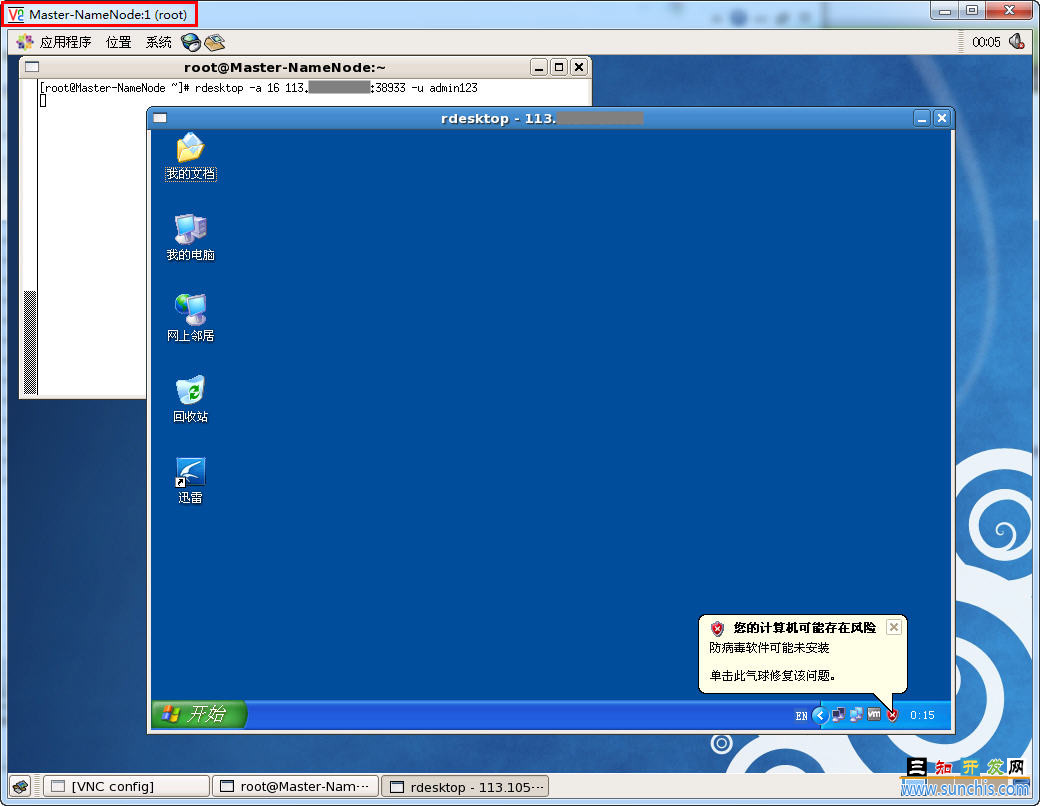The height and width of the screenshot is (806, 1040).
Task: Click the terminal left scrollbar thumb
Action: [30, 342]
